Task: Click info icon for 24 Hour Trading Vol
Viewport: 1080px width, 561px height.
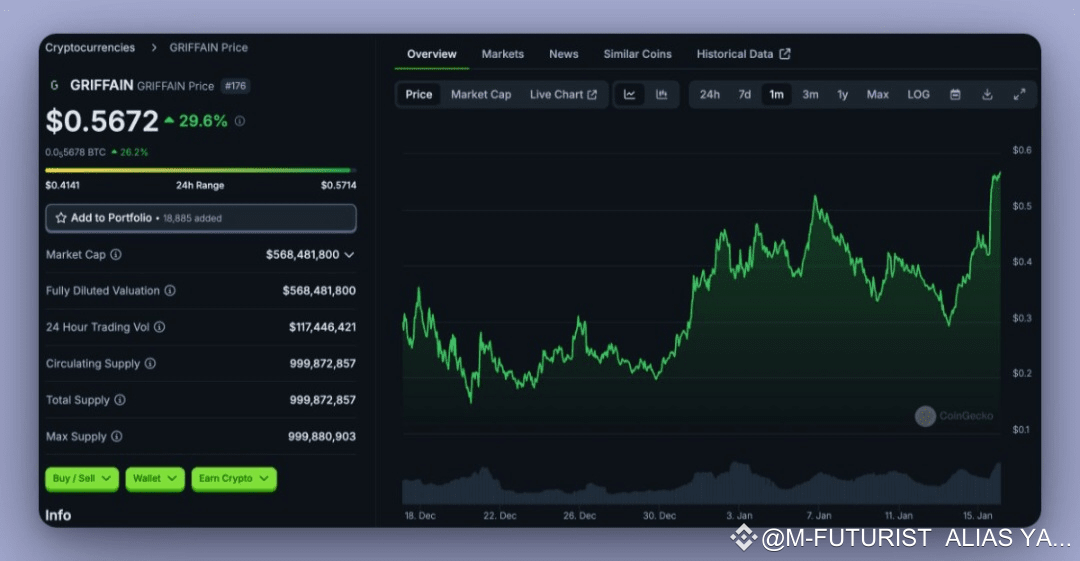Action: (x=159, y=327)
